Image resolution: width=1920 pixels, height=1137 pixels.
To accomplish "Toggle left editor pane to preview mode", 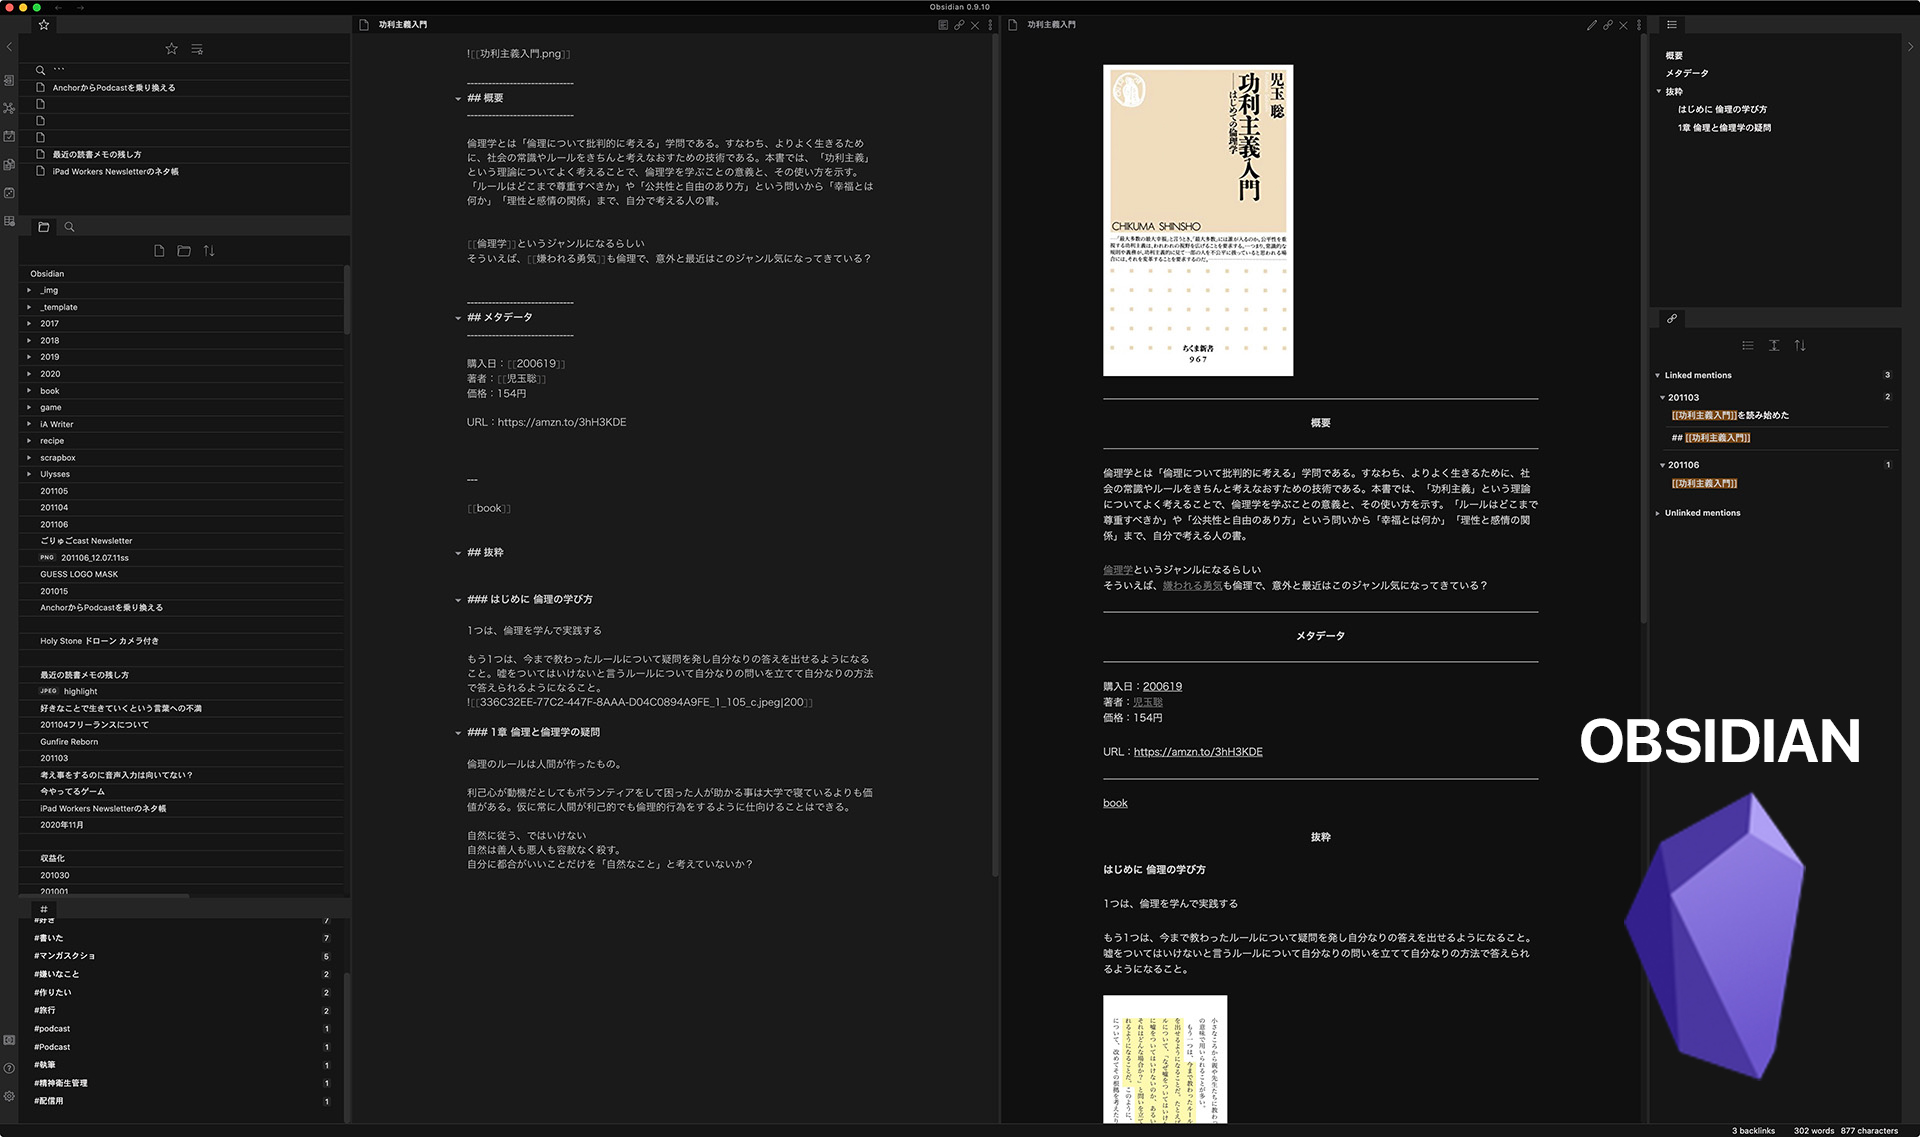I will pos(943,25).
